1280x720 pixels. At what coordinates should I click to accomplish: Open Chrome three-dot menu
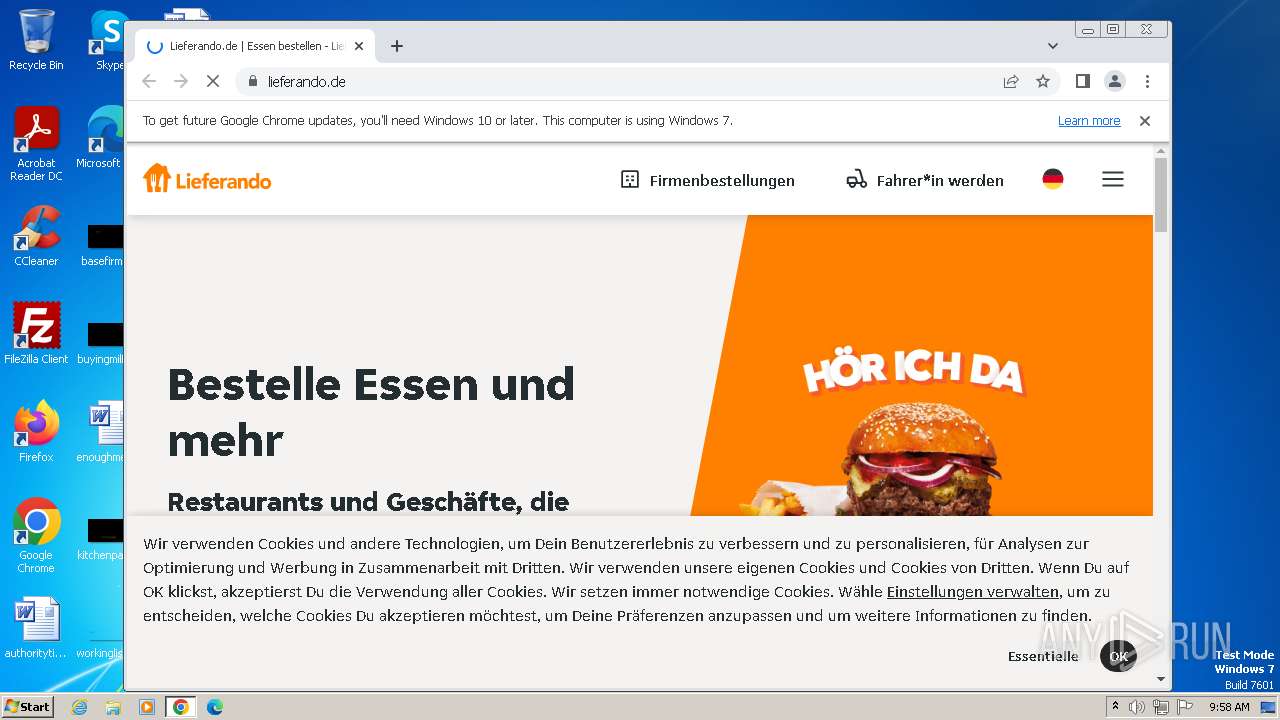[1147, 81]
